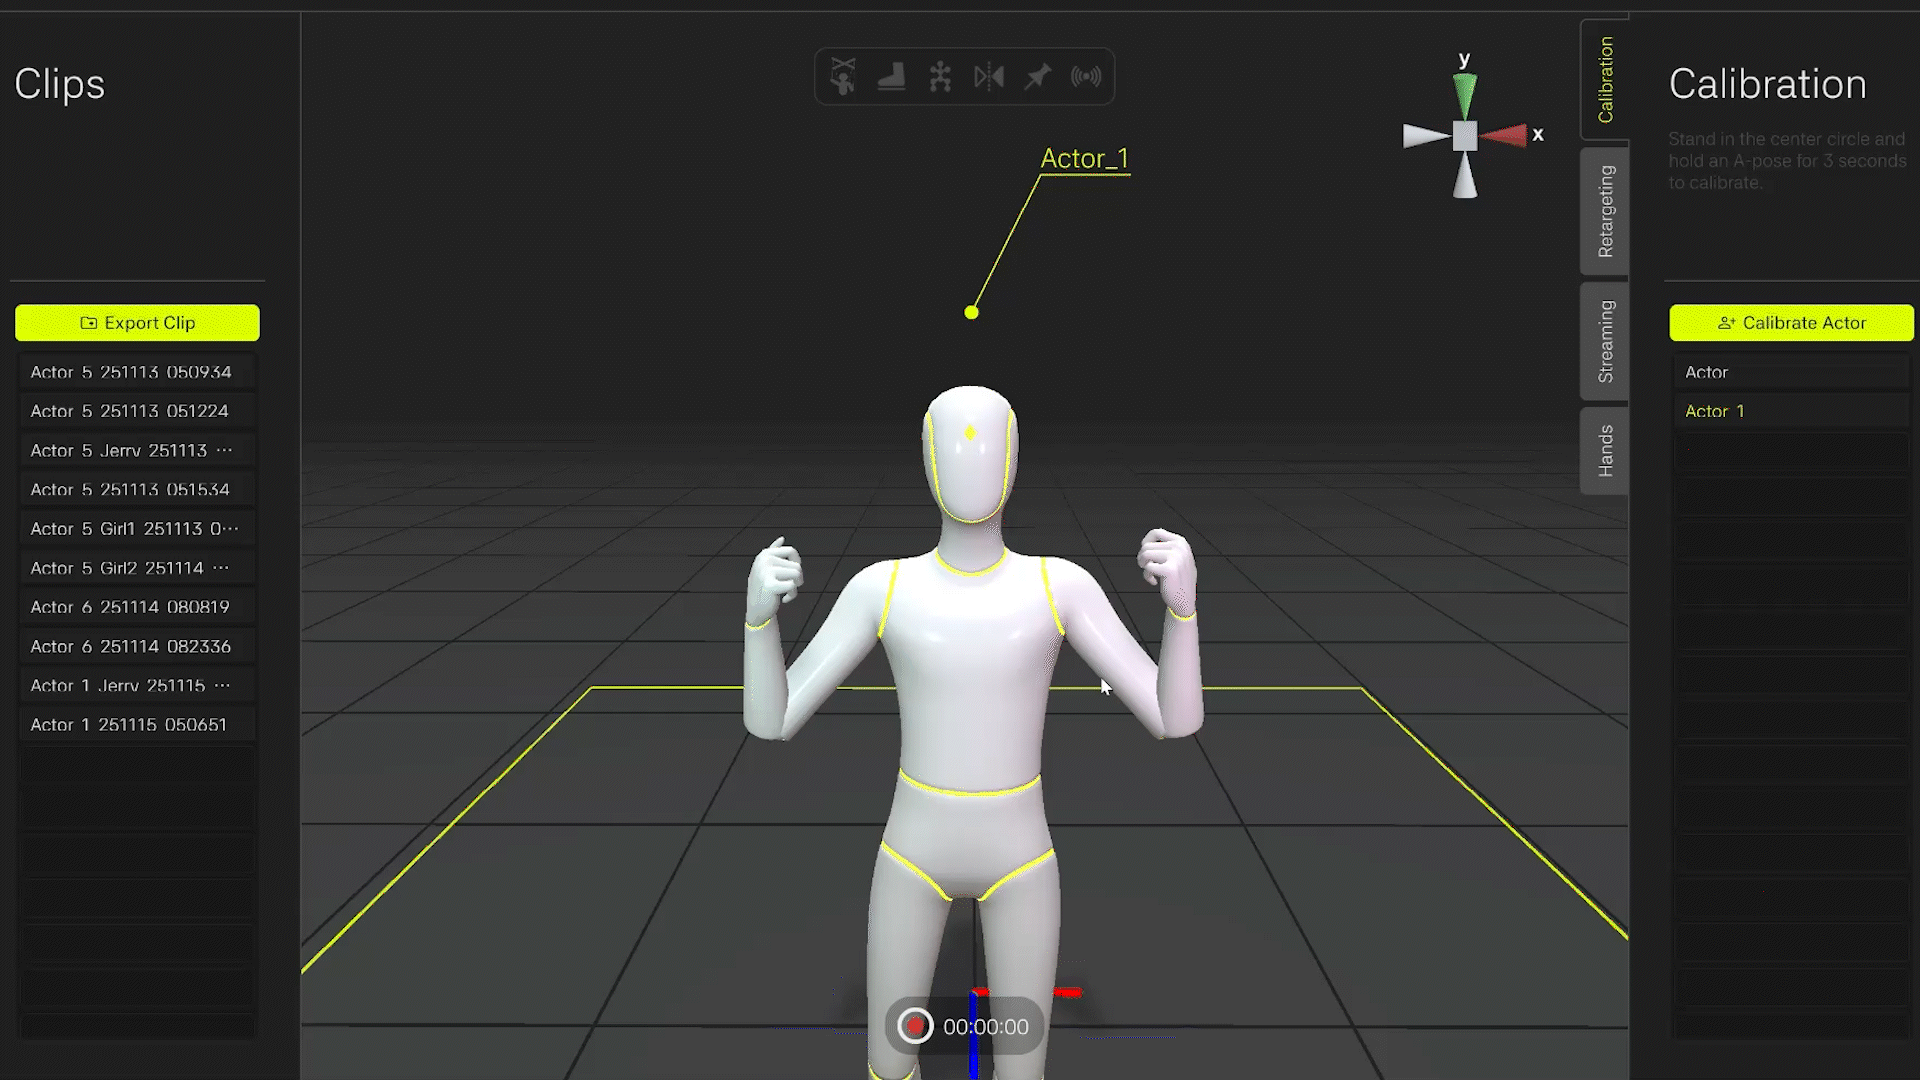Toggle the ice skate foot-sliding icon

pyautogui.click(x=891, y=76)
